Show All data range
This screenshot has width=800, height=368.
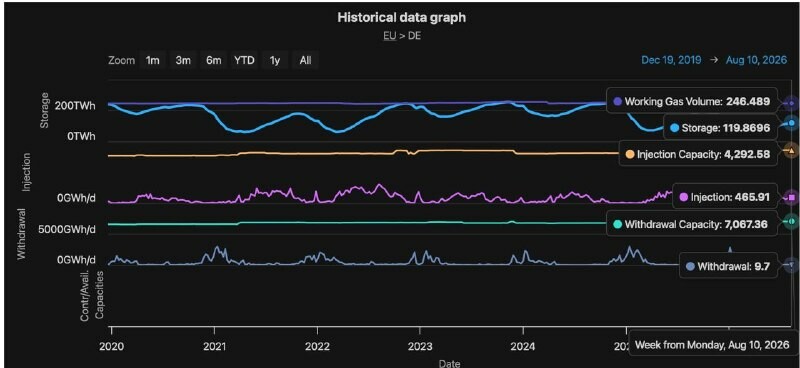306,60
